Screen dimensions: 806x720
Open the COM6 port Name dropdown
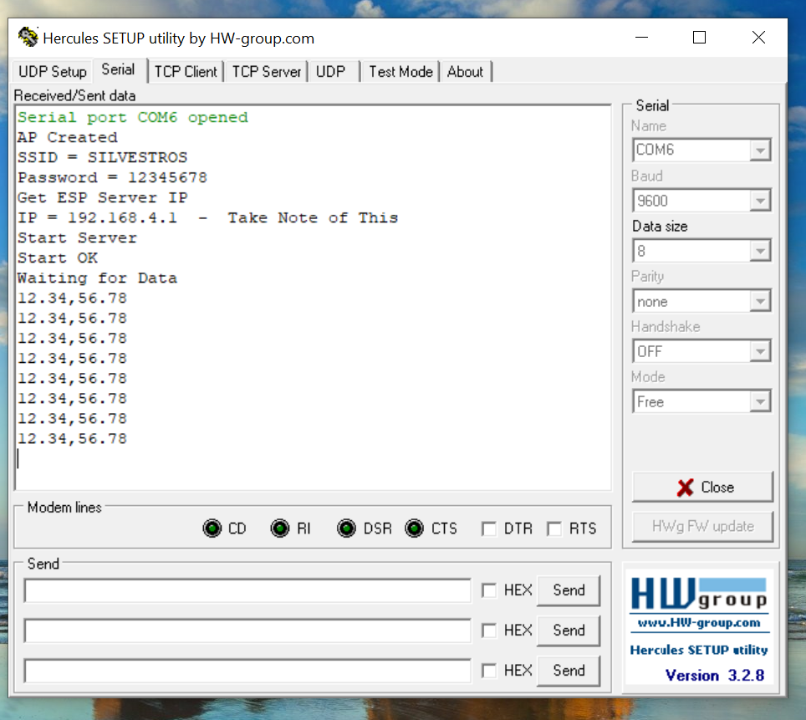[x=760, y=151]
